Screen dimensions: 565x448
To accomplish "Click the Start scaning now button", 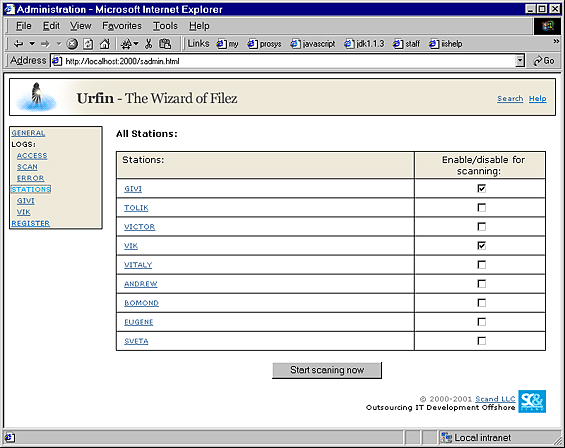I will (327, 370).
